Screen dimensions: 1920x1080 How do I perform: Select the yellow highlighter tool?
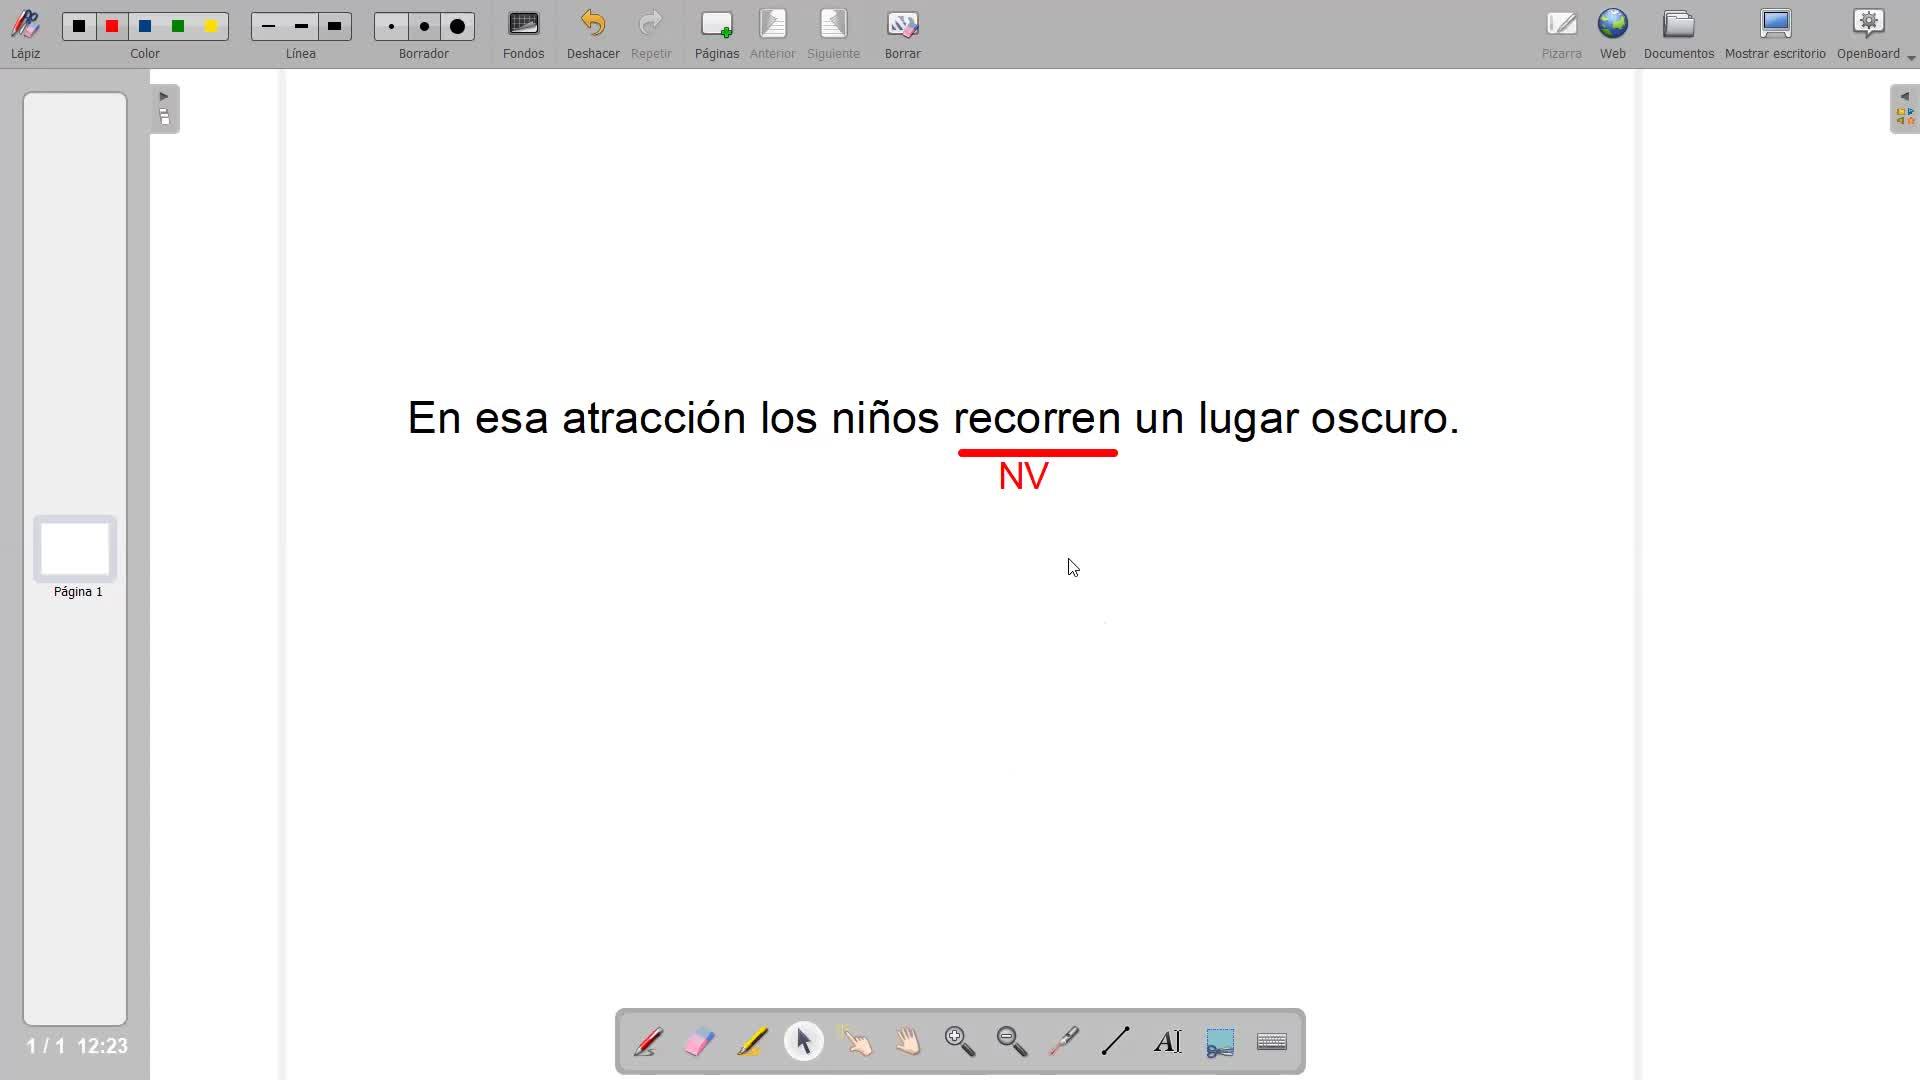(752, 1042)
